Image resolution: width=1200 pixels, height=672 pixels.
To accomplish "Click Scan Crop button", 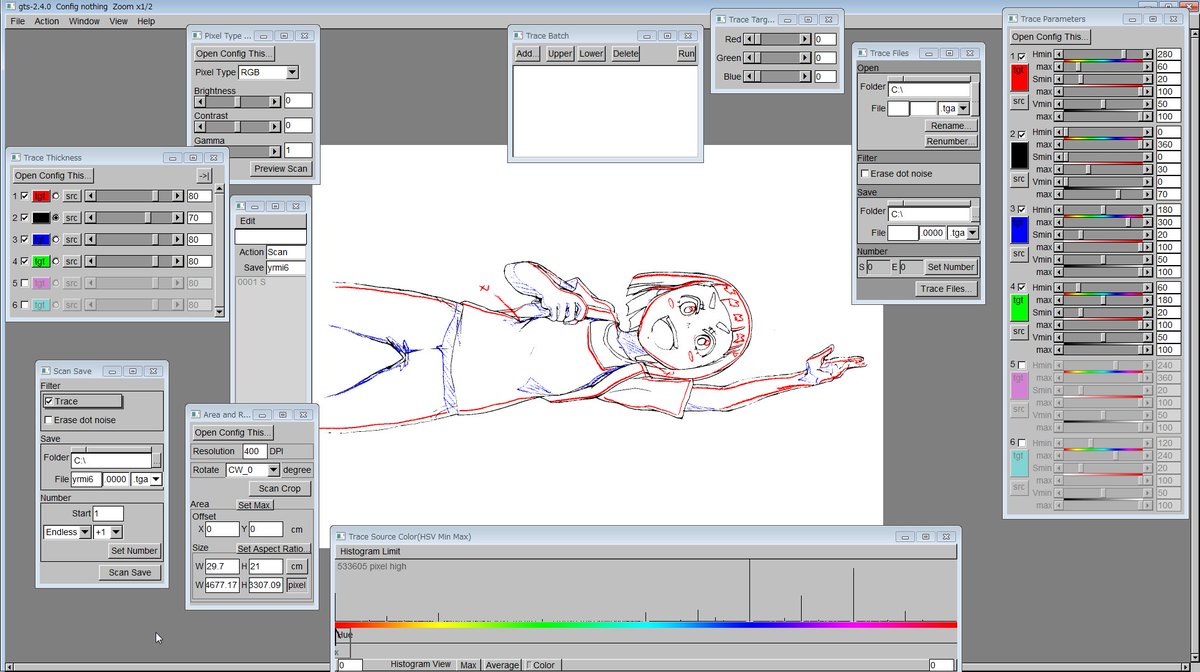I will pos(279,489).
